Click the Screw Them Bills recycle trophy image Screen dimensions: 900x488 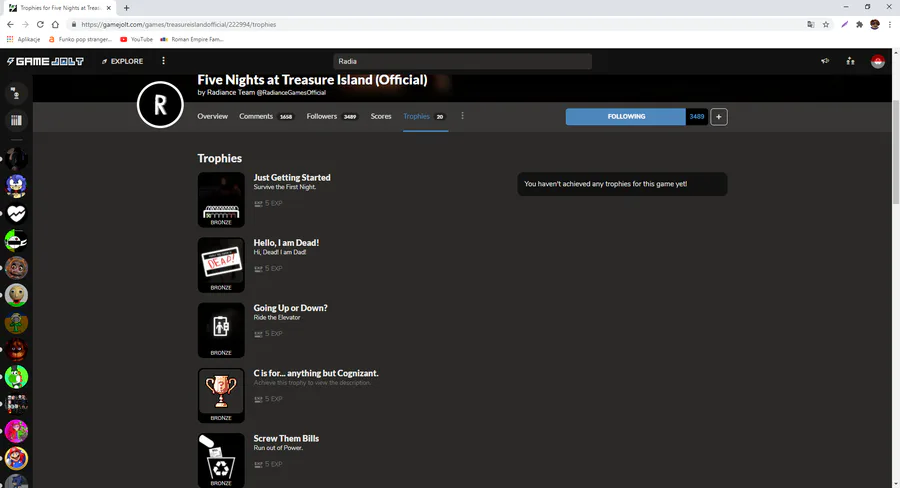point(221,460)
